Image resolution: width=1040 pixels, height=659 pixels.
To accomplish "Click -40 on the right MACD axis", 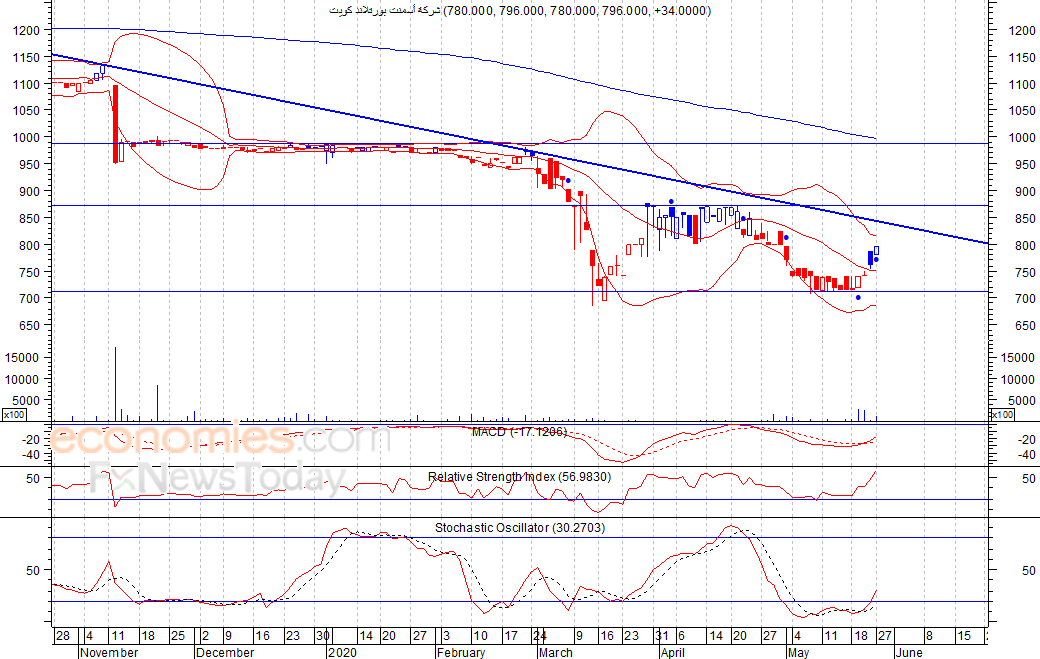I will click(1025, 455).
